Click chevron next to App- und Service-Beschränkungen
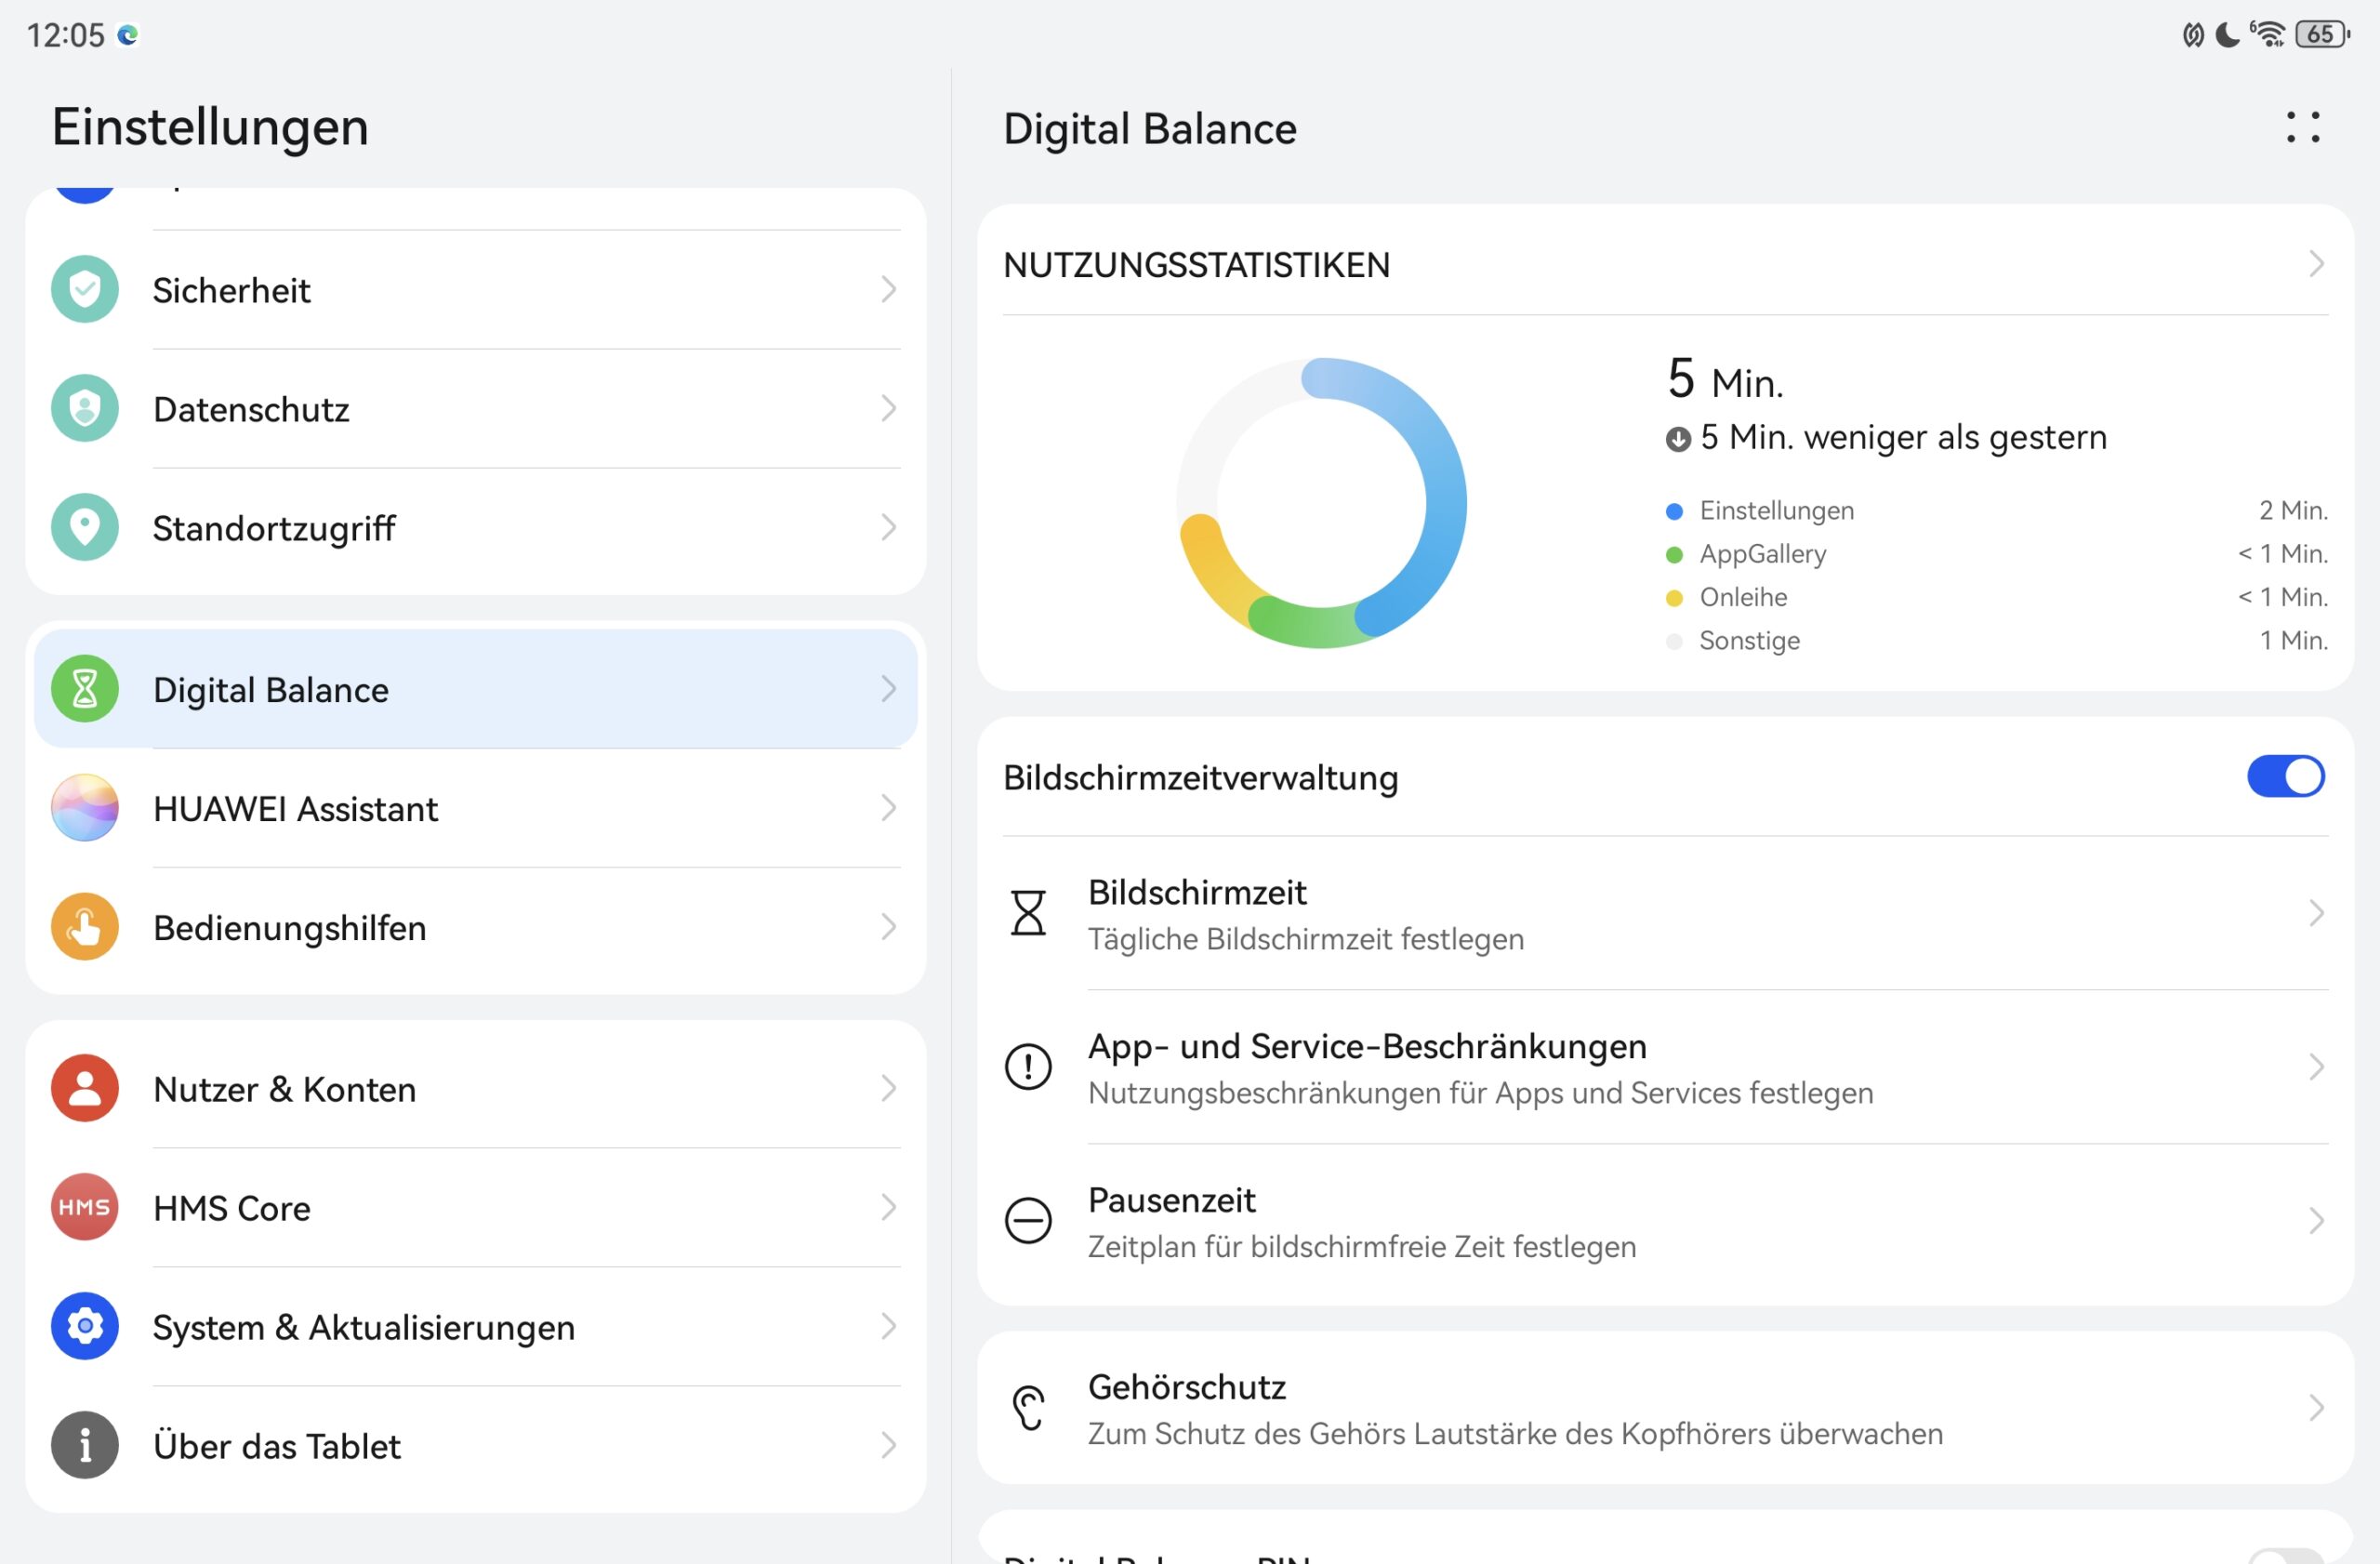The width and height of the screenshot is (2380, 1564). (x=2316, y=1067)
